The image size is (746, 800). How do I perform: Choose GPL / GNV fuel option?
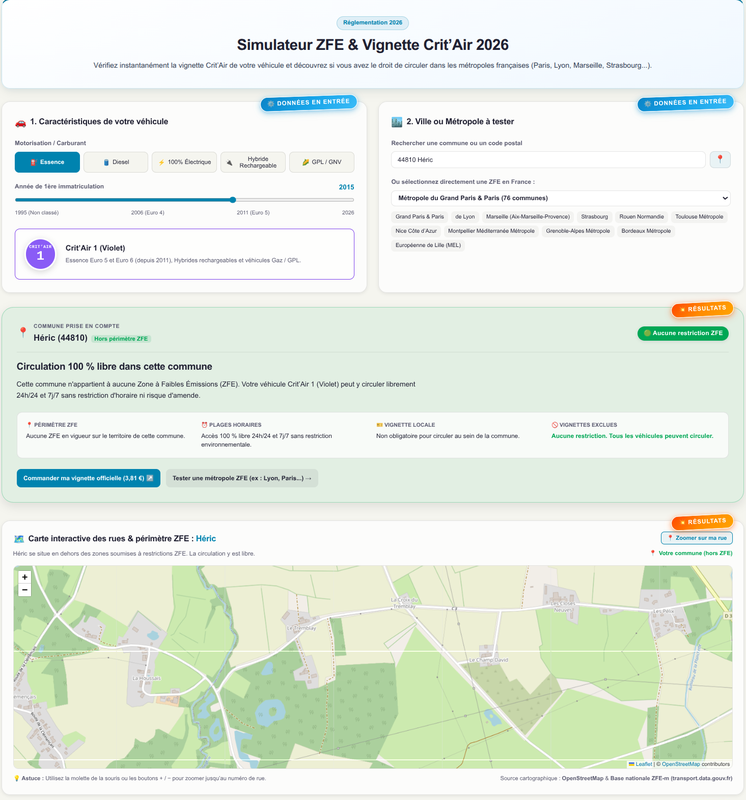coord(321,162)
